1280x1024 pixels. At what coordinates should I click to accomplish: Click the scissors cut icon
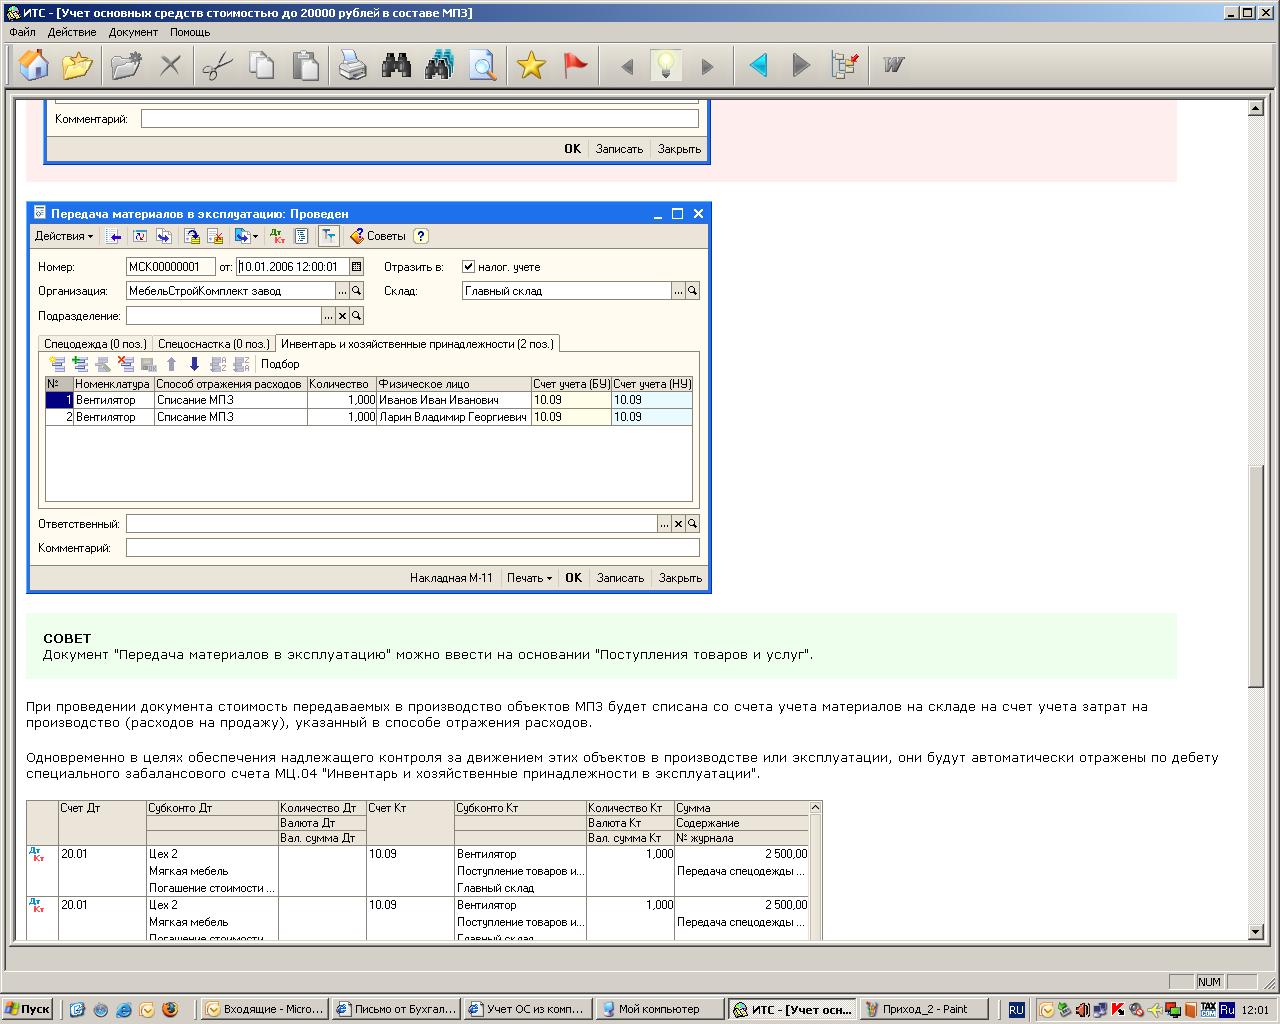217,66
